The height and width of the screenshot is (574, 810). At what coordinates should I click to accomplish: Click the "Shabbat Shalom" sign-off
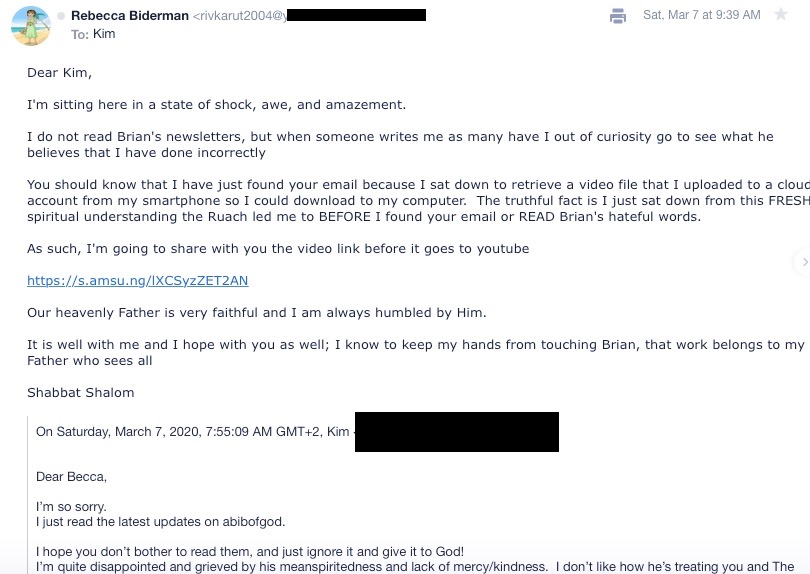(x=80, y=392)
